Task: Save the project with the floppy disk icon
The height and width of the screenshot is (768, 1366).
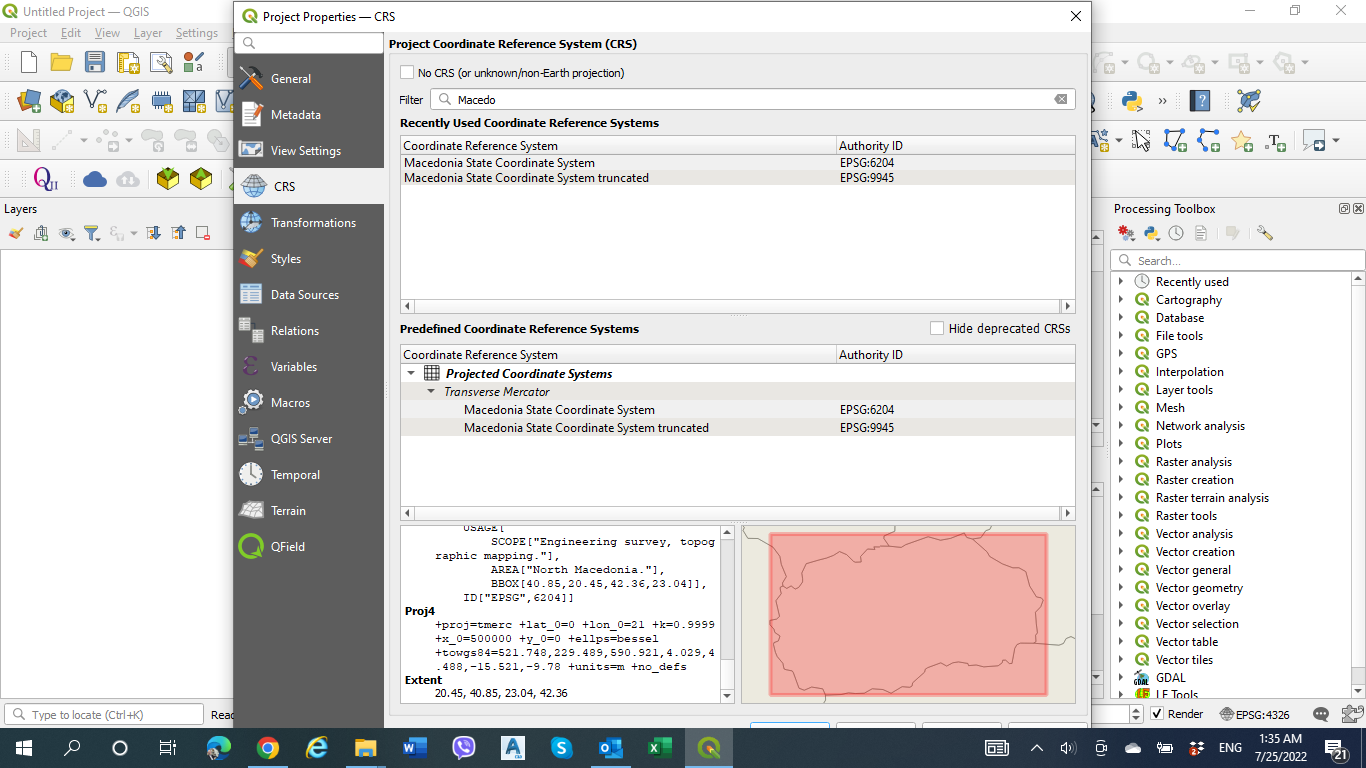Action: point(95,63)
